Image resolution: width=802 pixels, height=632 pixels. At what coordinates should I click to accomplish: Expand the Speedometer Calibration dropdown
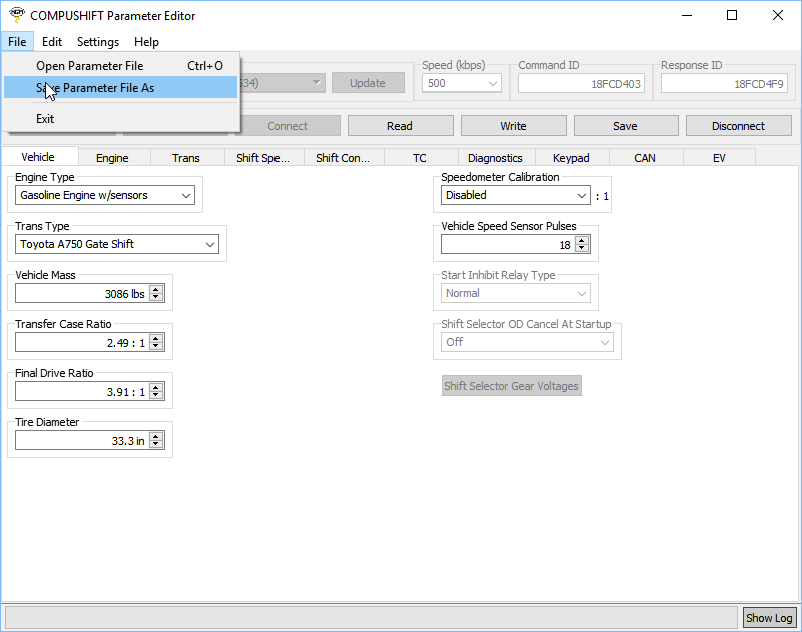515,196
